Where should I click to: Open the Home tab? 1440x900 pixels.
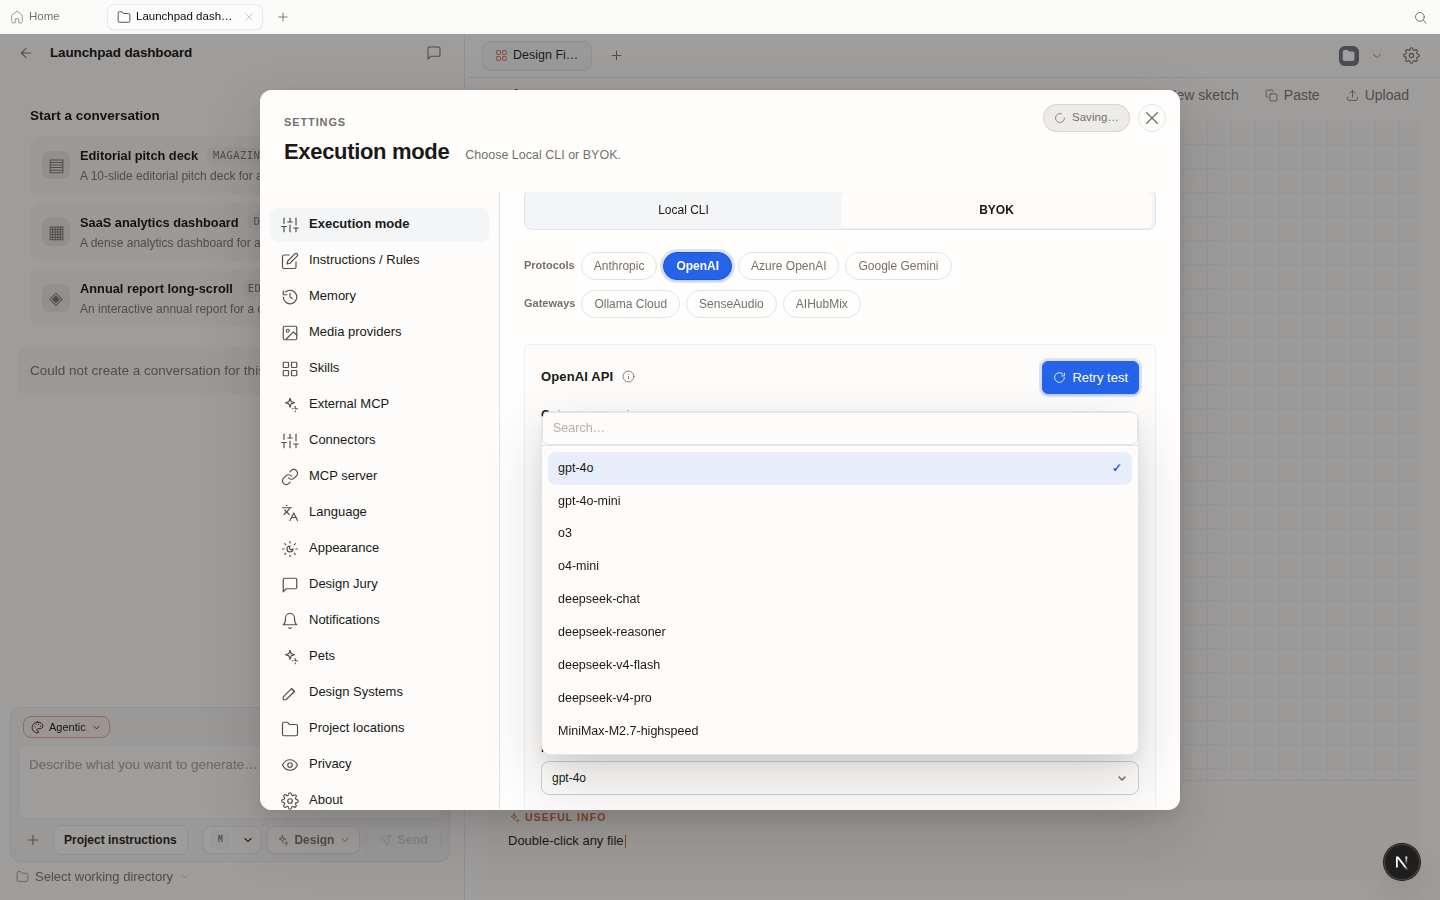coord(35,17)
